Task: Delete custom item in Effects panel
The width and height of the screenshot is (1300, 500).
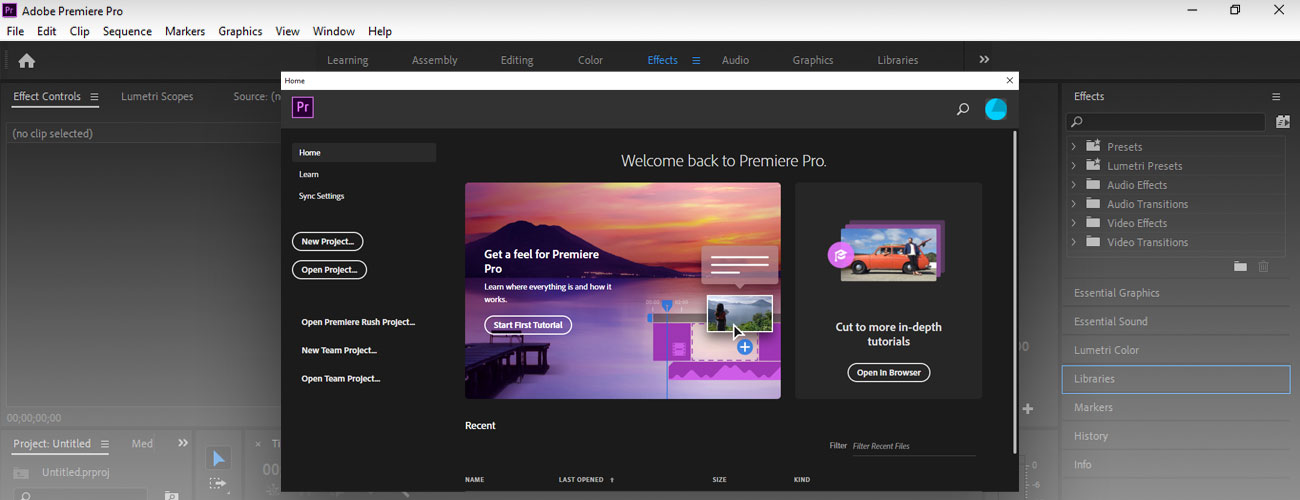Action: coord(1263,266)
